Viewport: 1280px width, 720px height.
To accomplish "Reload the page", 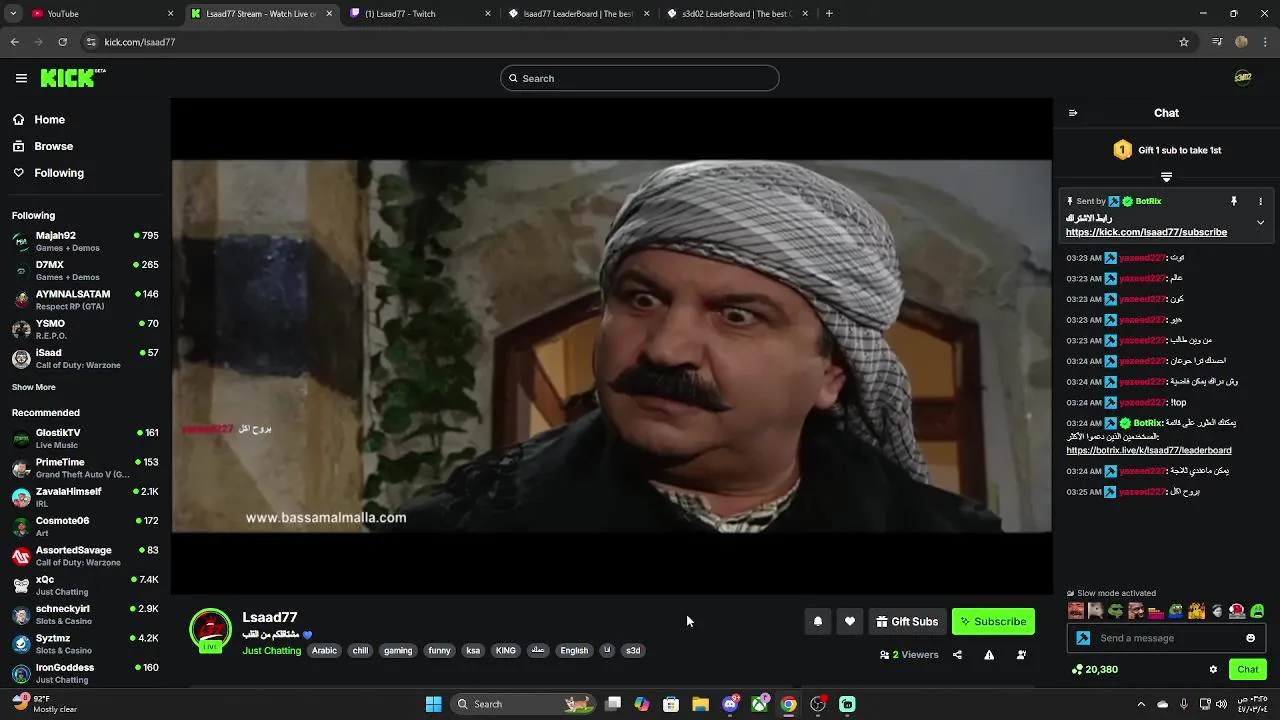I will coord(62,42).
